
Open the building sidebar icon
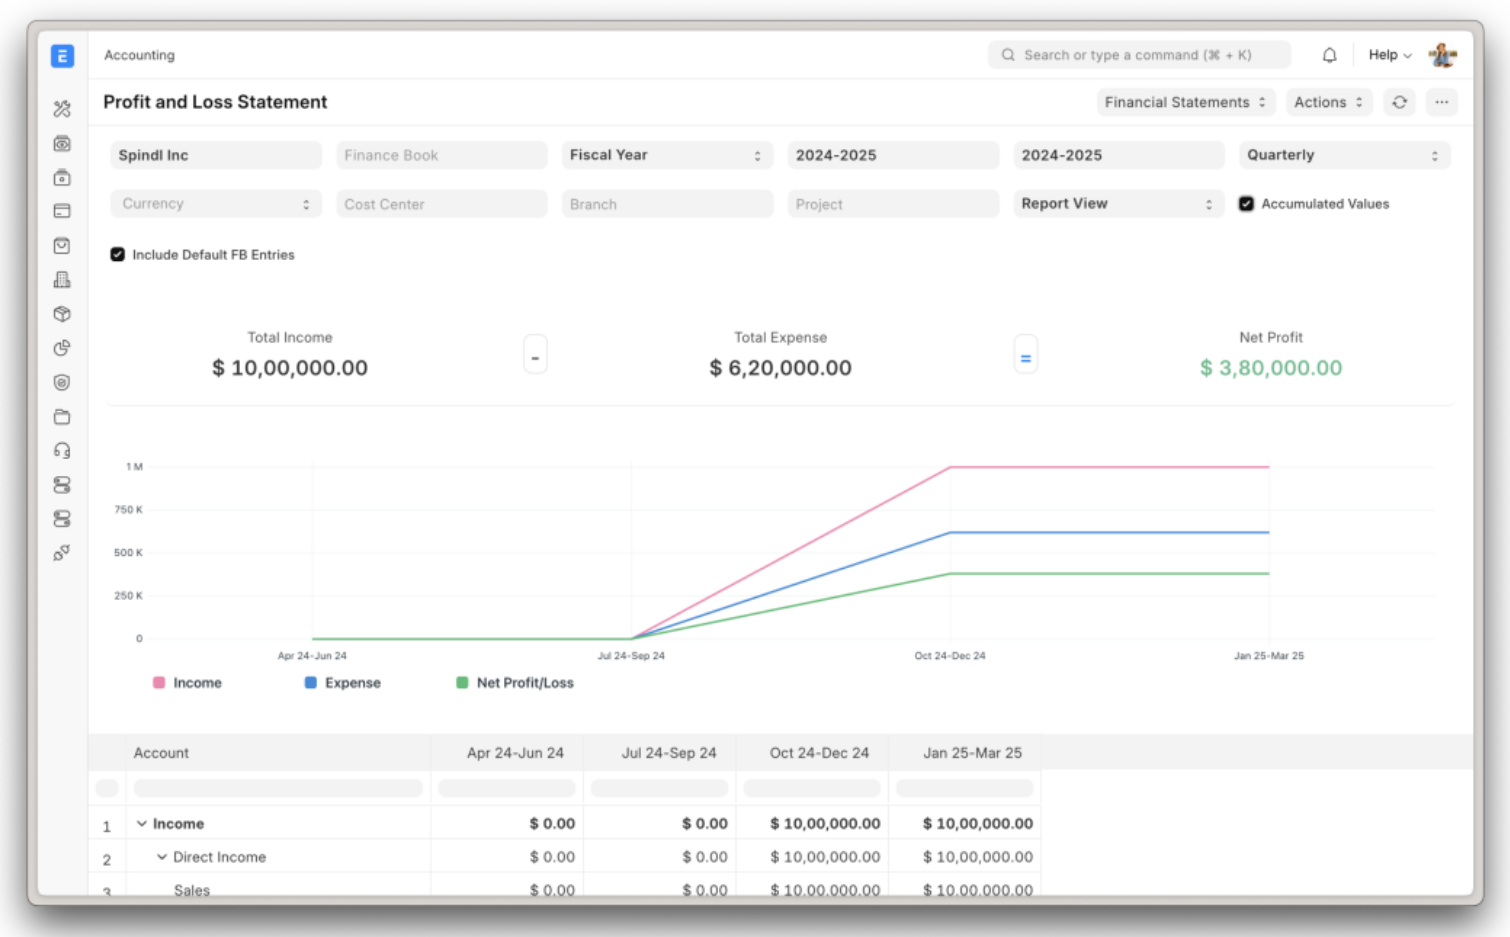(62, 280)
